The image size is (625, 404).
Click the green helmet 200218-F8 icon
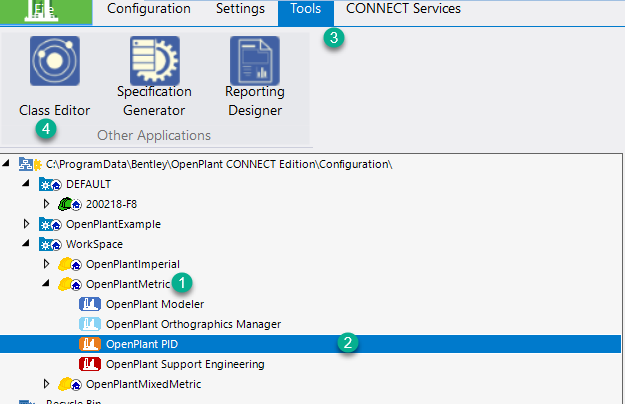[x=70, y=204]
